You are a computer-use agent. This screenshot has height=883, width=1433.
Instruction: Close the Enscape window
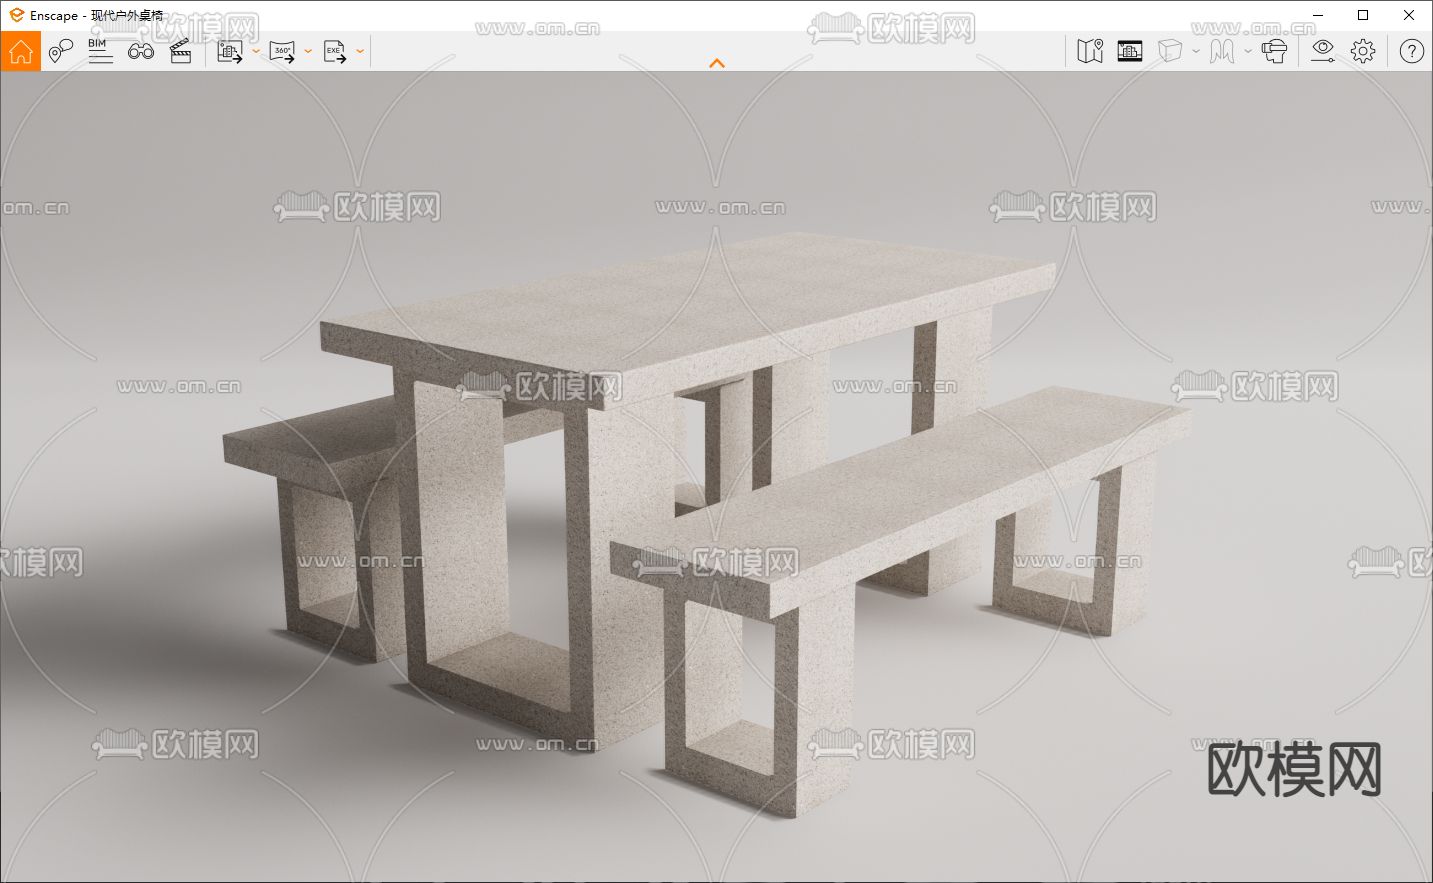1409,15
